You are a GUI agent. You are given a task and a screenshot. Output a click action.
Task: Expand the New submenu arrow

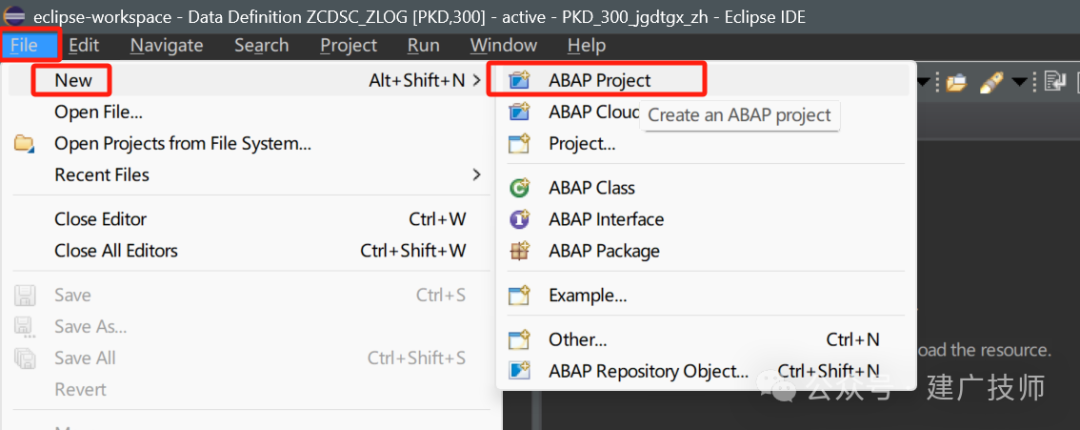(476, 81)
